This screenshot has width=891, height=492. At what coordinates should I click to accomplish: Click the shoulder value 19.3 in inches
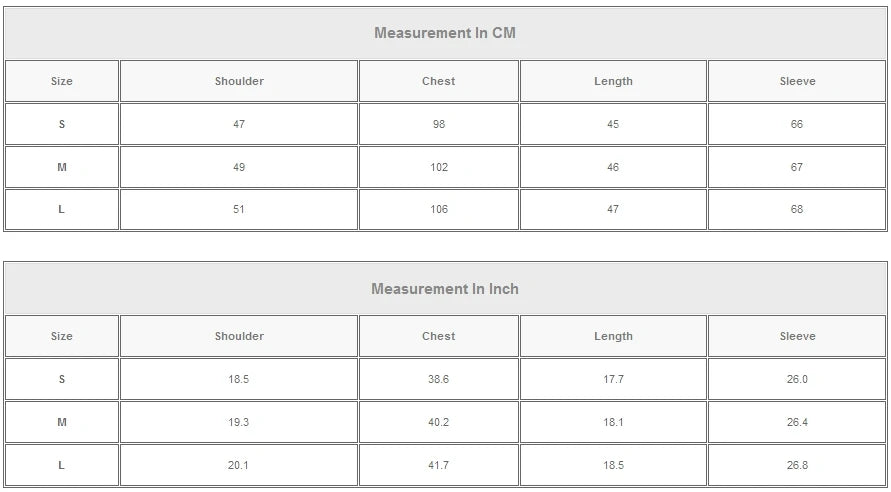click(x=239, y=422)
